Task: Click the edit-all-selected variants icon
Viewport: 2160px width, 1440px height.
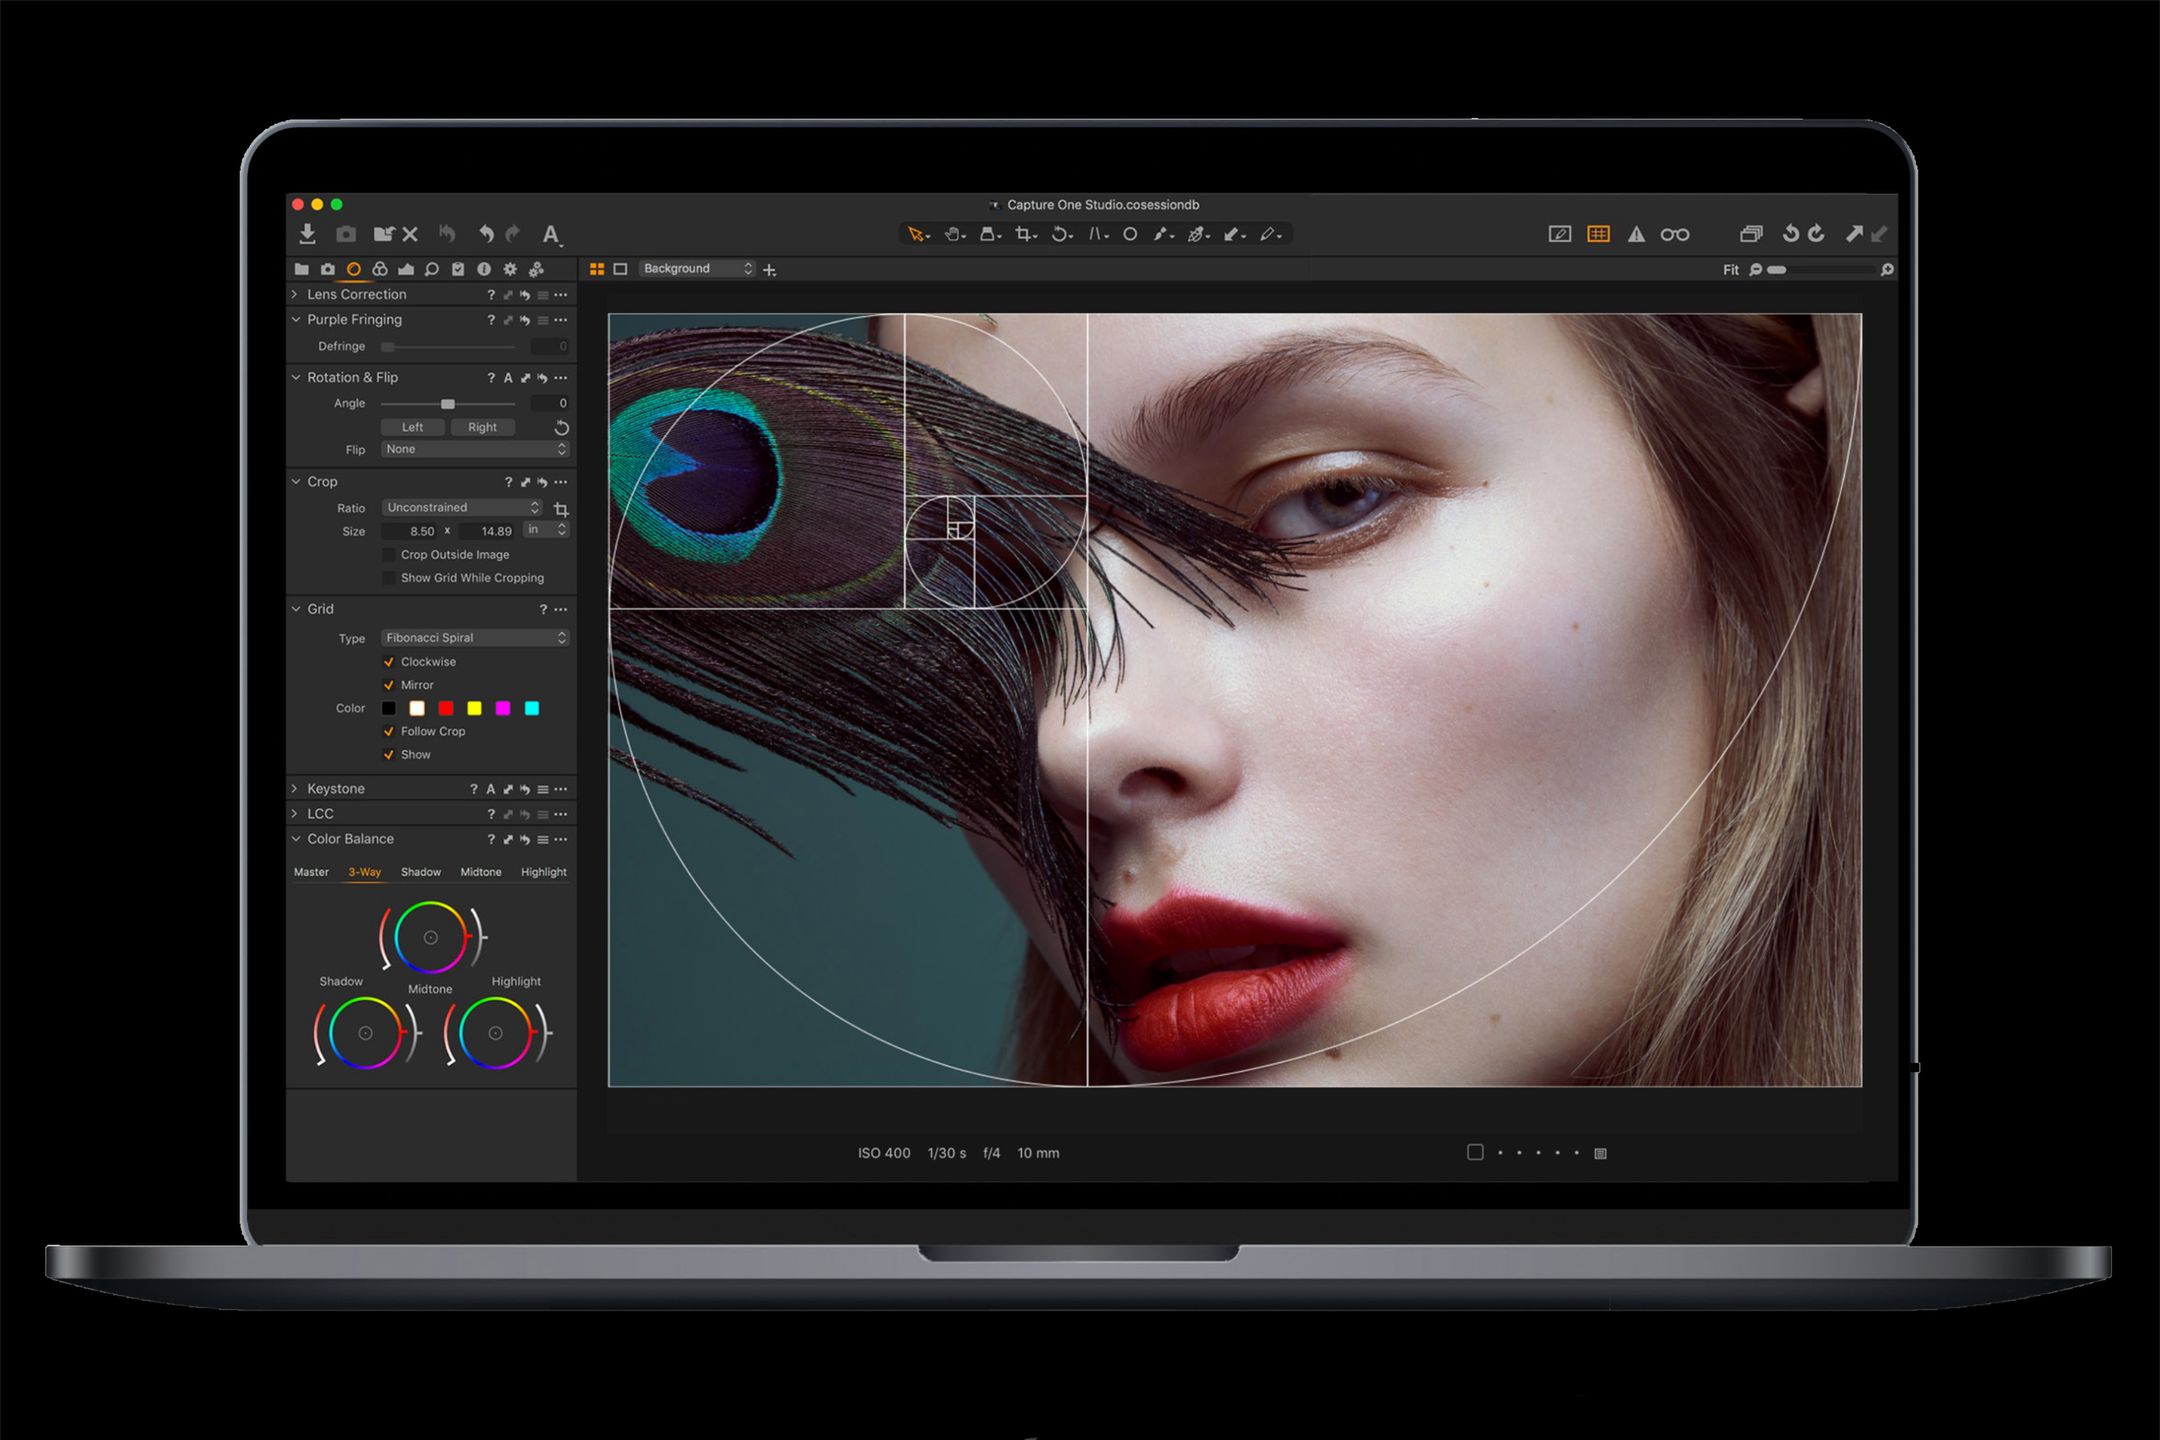Action: [x=1751, y=234]
